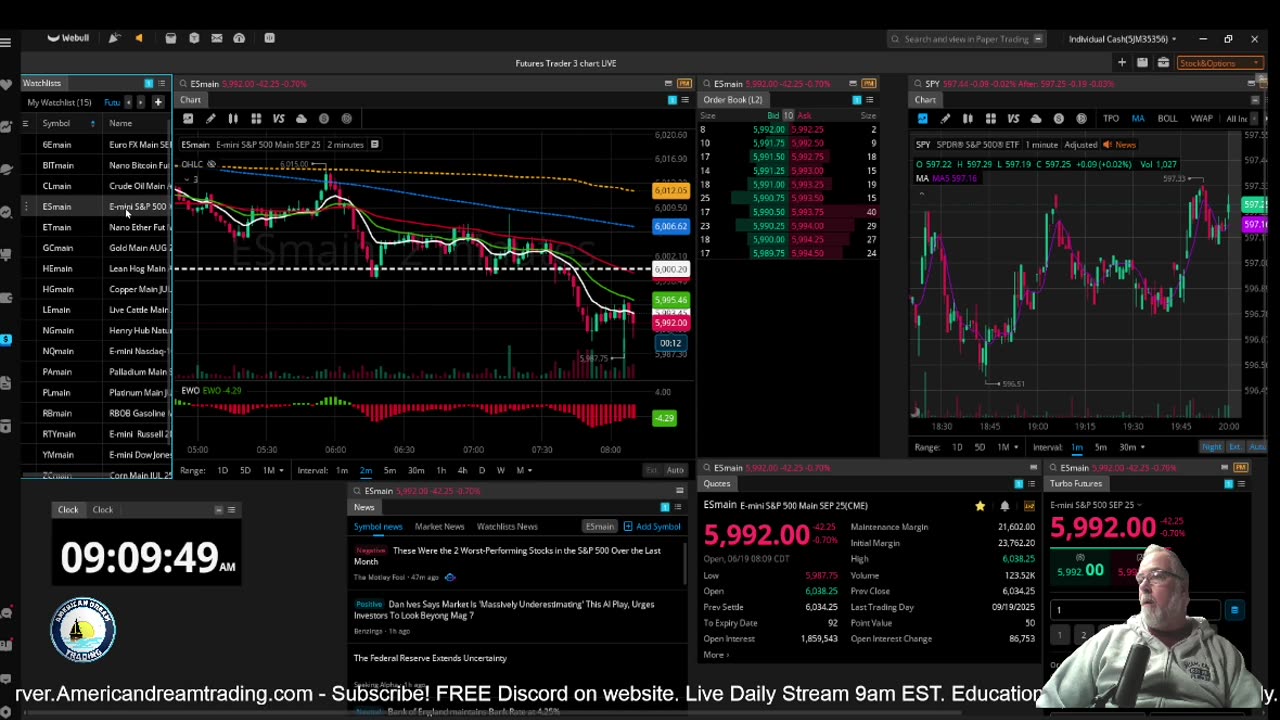The image size is (1280, 720).
Task: Open News panel list menu icon
Action: [677, 507]
